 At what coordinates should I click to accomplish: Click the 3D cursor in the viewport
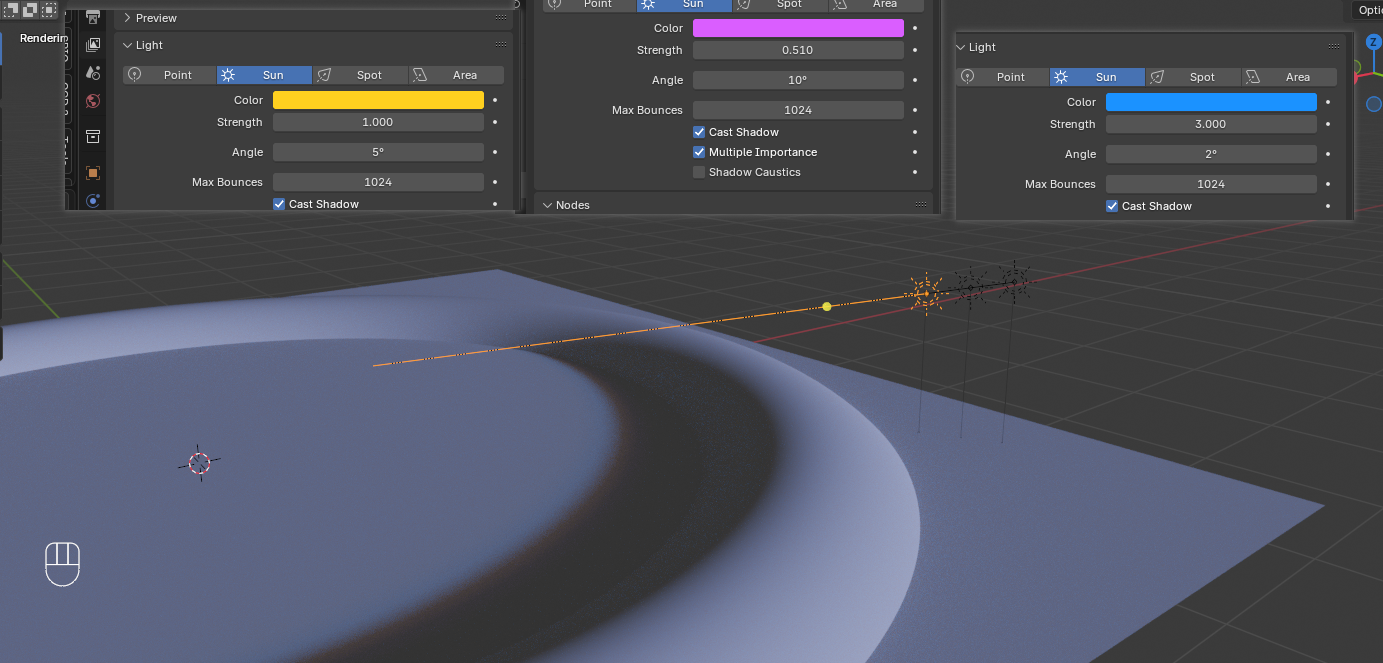(x=200, y=463)
